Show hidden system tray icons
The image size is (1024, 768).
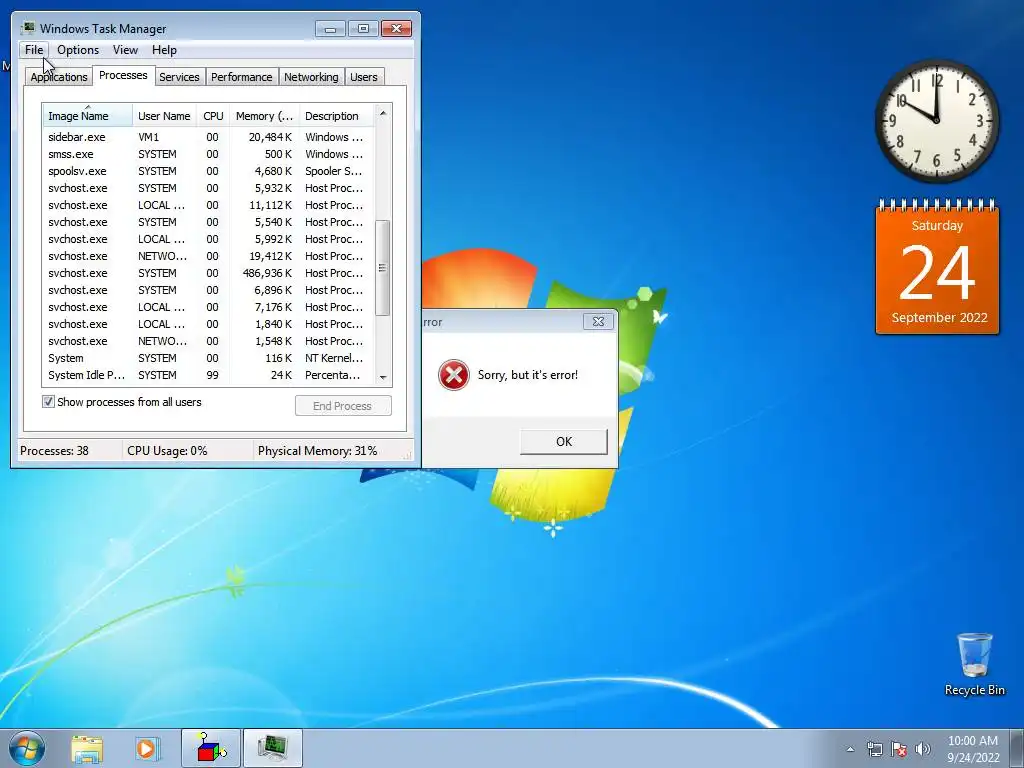tap(850, 749)
